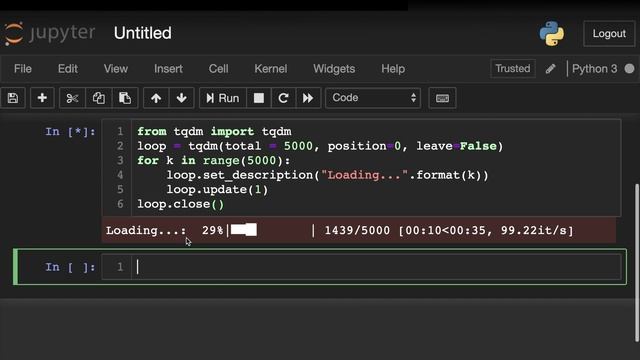Open the Insert menu
Screen dimensions: 640x360
pyautogui.click(x=168, y=69)
